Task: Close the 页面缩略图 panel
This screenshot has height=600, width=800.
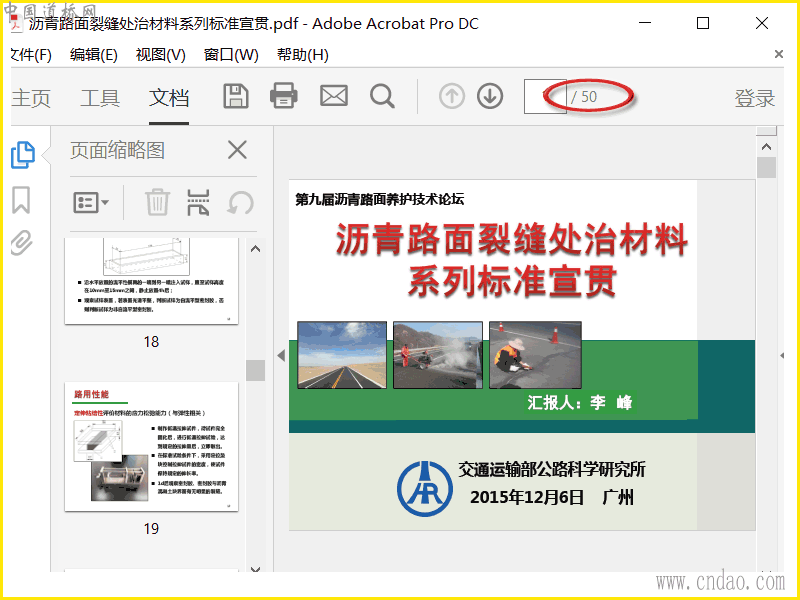Action: [x=237, y=150]
